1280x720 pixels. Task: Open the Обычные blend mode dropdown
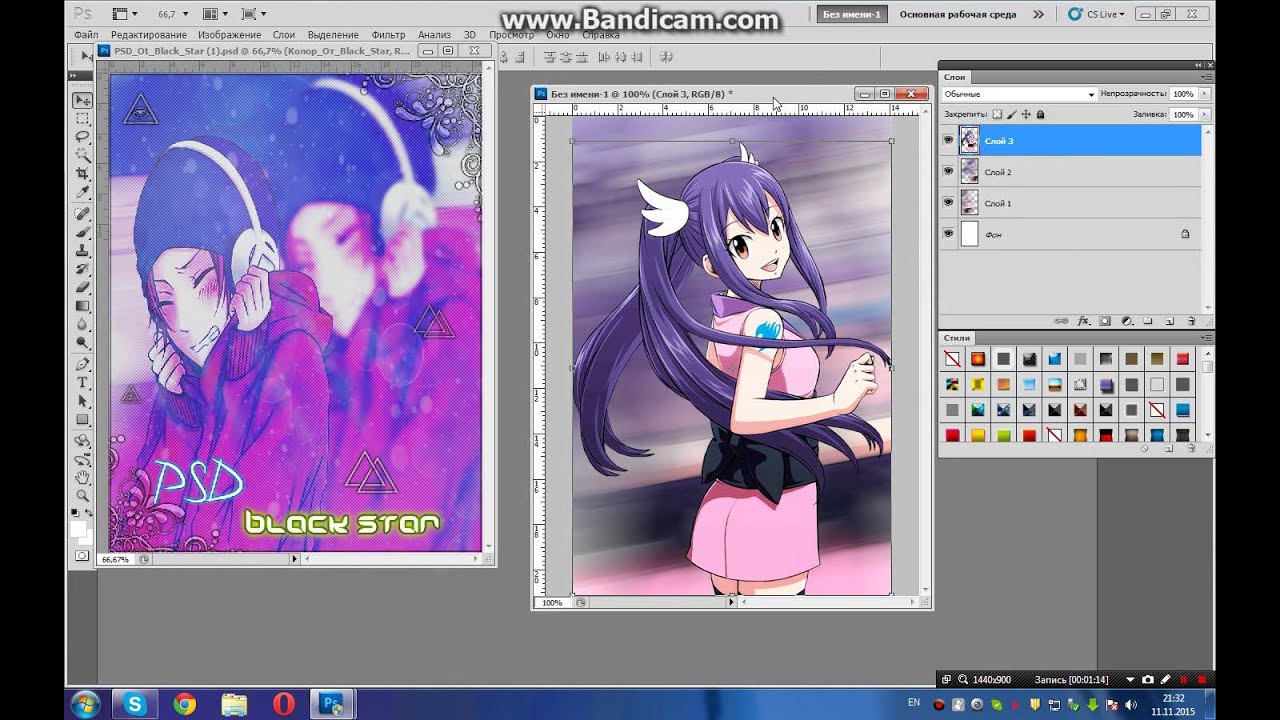(1019, 94)
